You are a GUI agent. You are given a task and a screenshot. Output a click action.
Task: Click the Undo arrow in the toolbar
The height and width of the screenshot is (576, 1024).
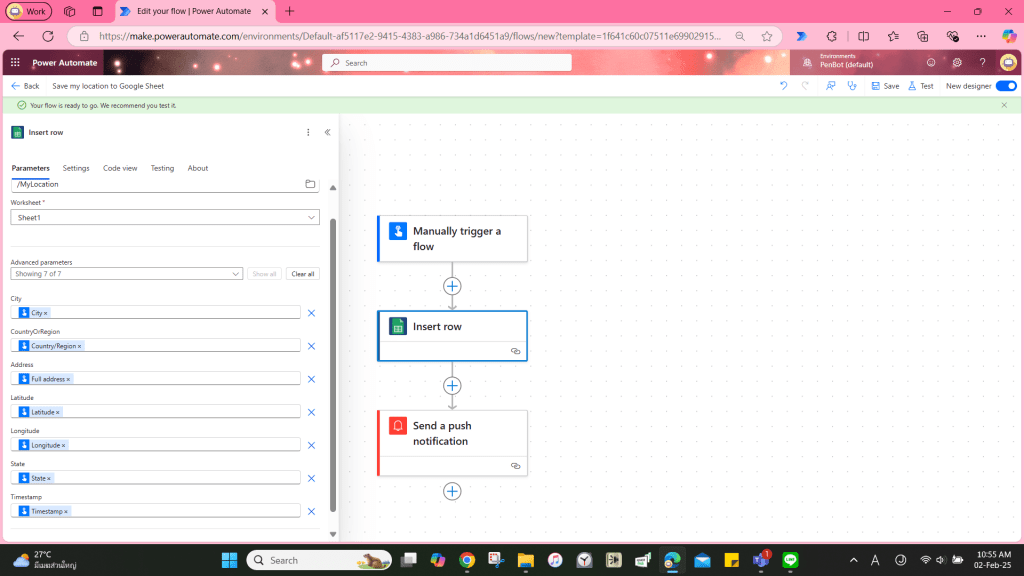point(783,86)
